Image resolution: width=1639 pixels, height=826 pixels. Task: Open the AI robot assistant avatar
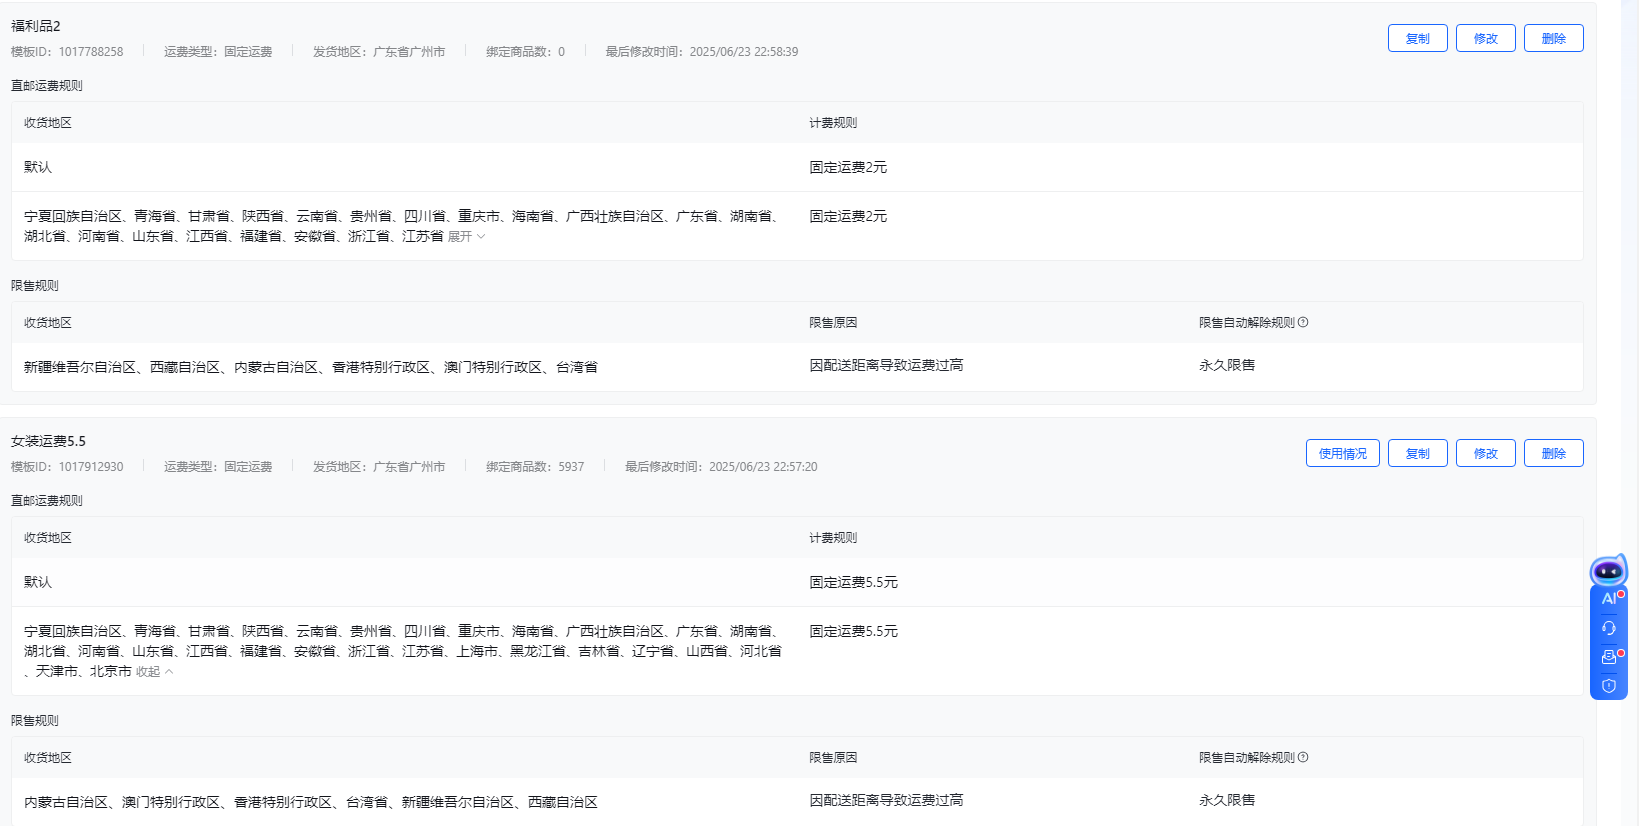point(1608,571)
